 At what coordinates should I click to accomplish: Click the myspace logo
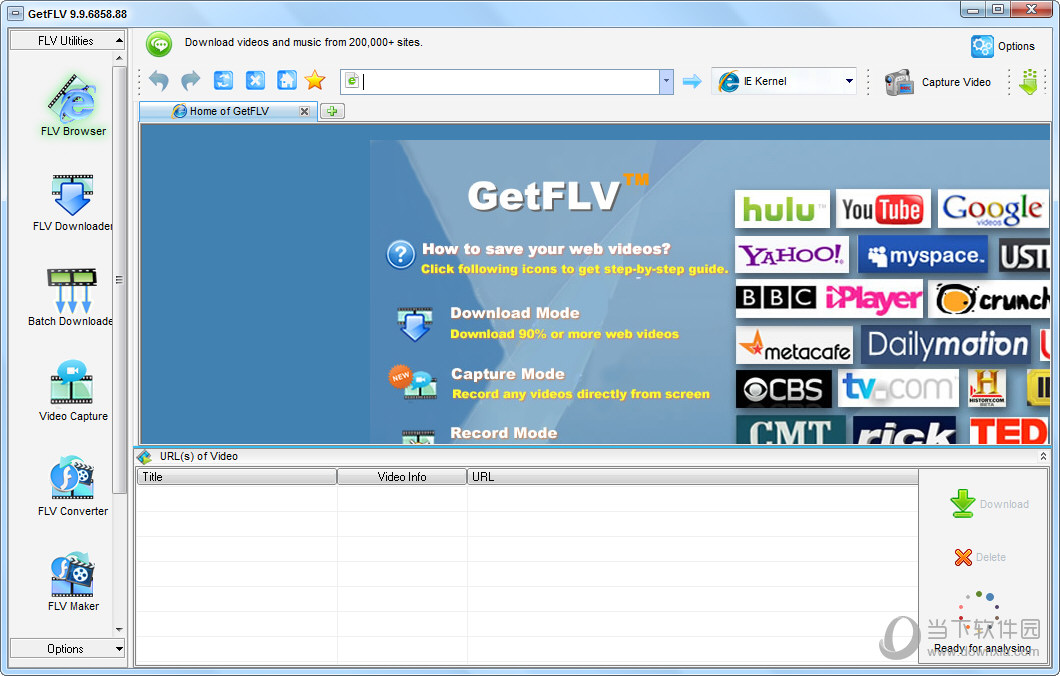[x=923, y=255]
